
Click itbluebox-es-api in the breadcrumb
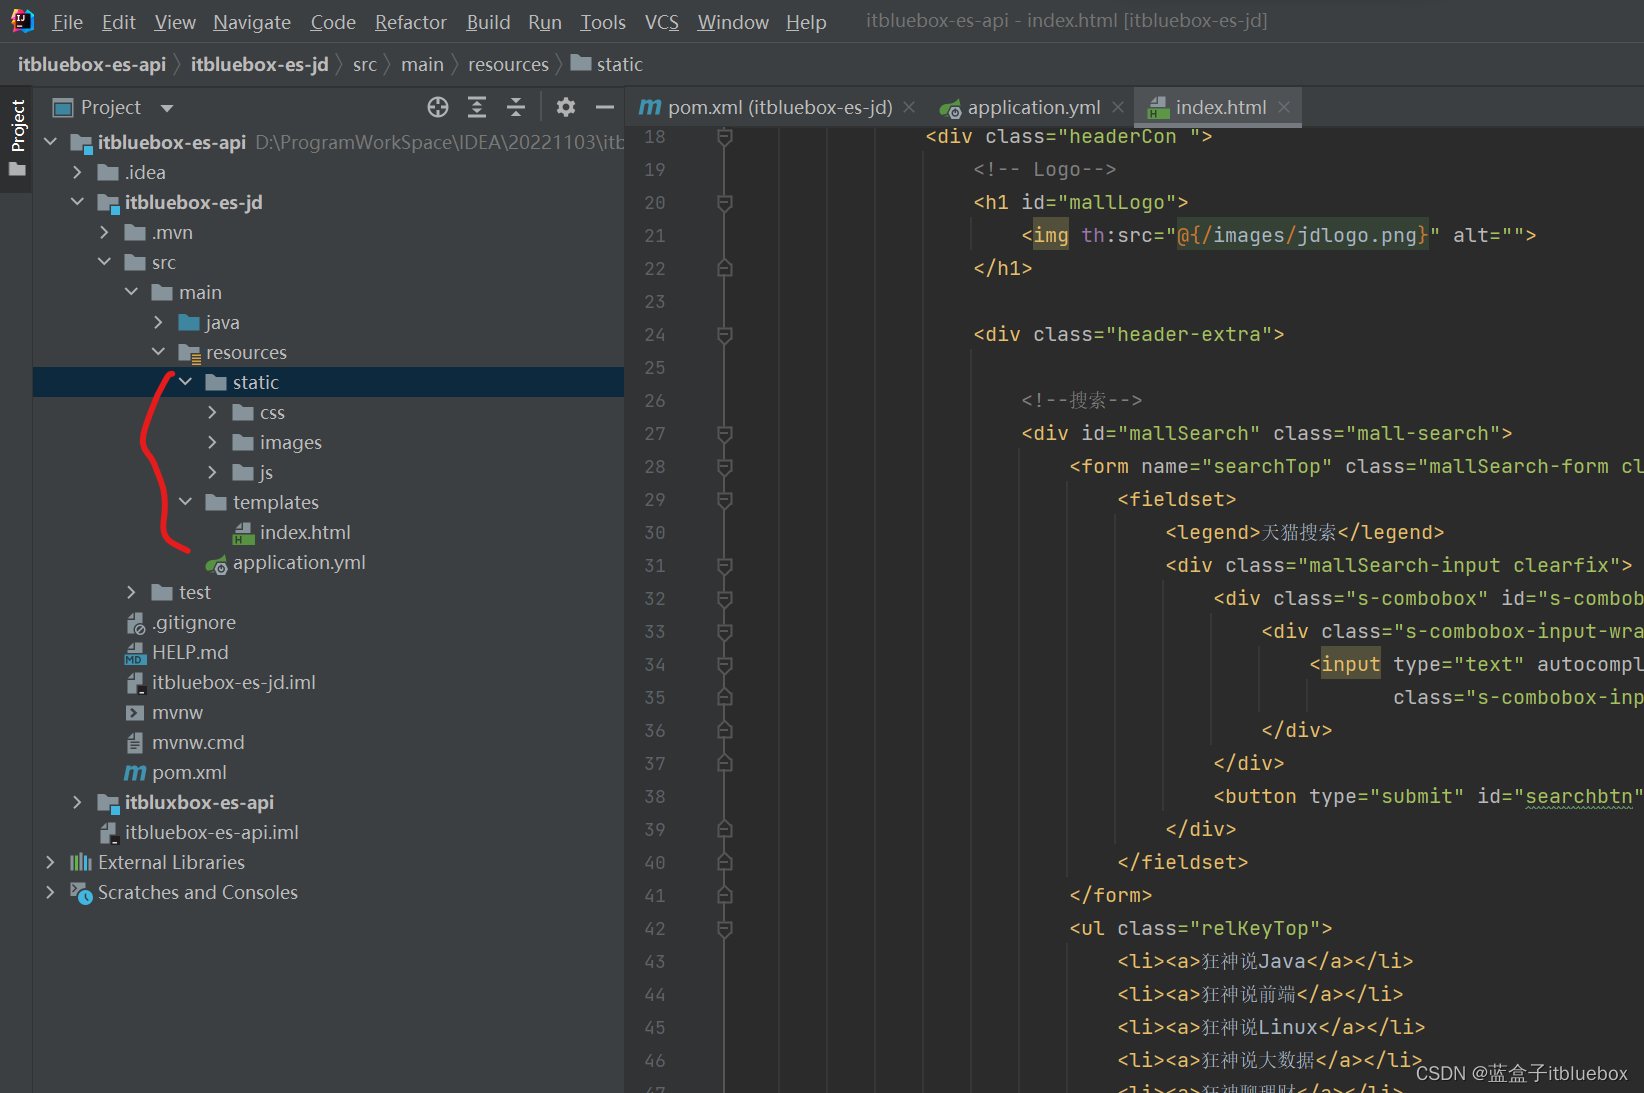coord(92,64)
